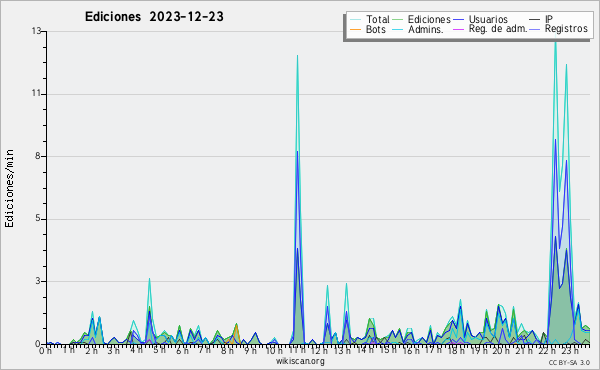Click the X-axis label '11 h'
This screenshot has width=600, height=370.
pos(297,350)
